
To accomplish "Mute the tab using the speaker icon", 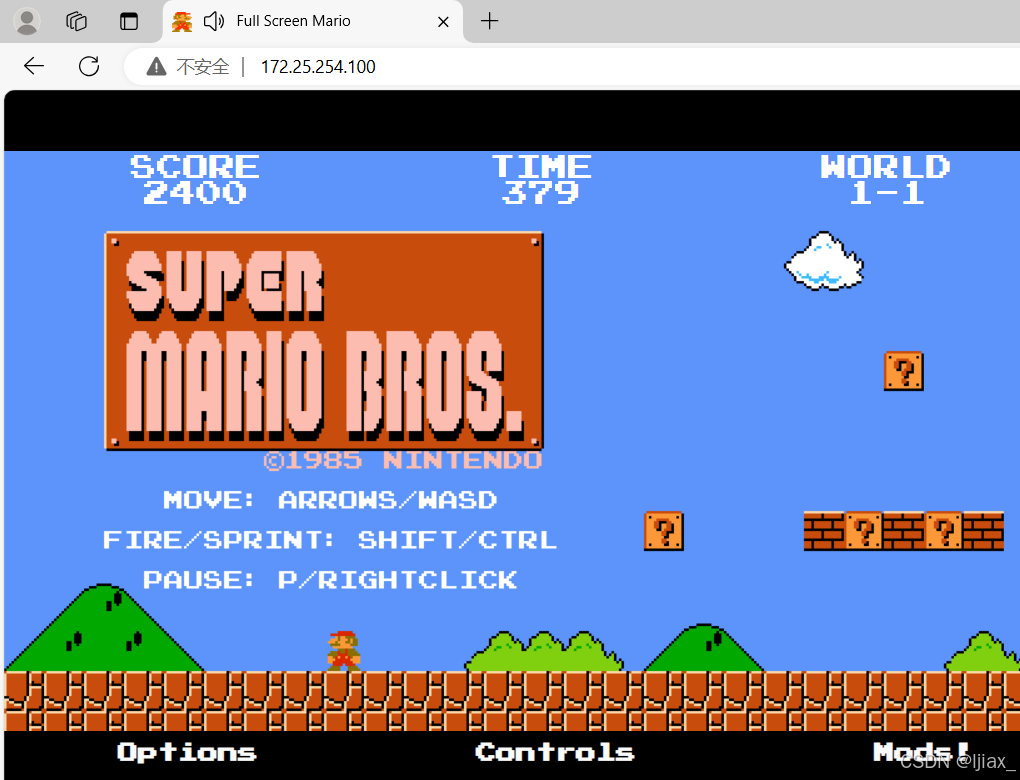I will tap(214, 21).
